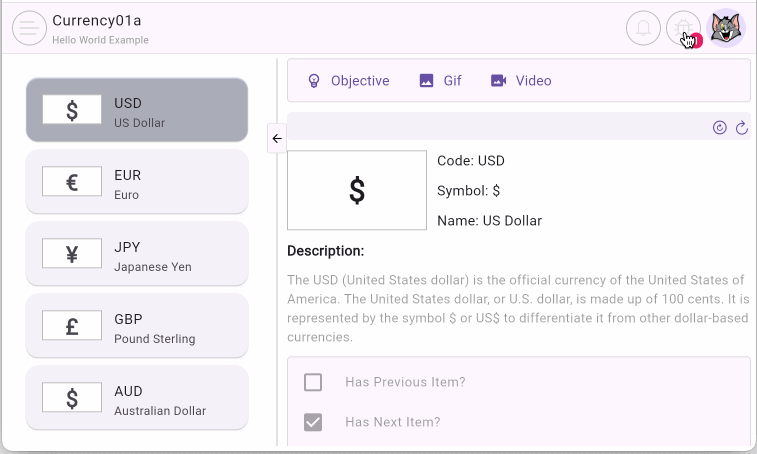Open the bug report icon
The image size is (757, 454).
pos(684,28)
